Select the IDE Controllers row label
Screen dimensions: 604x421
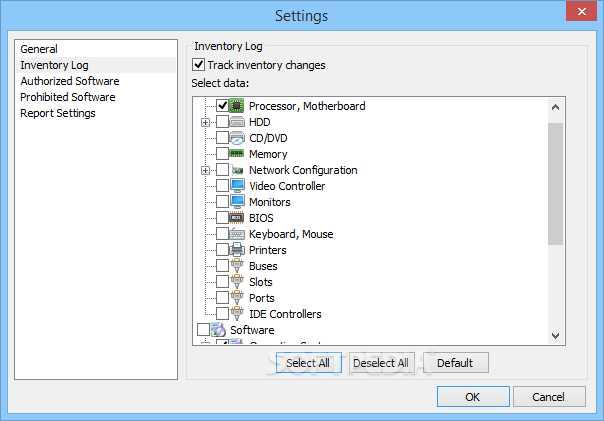(285, 314)
